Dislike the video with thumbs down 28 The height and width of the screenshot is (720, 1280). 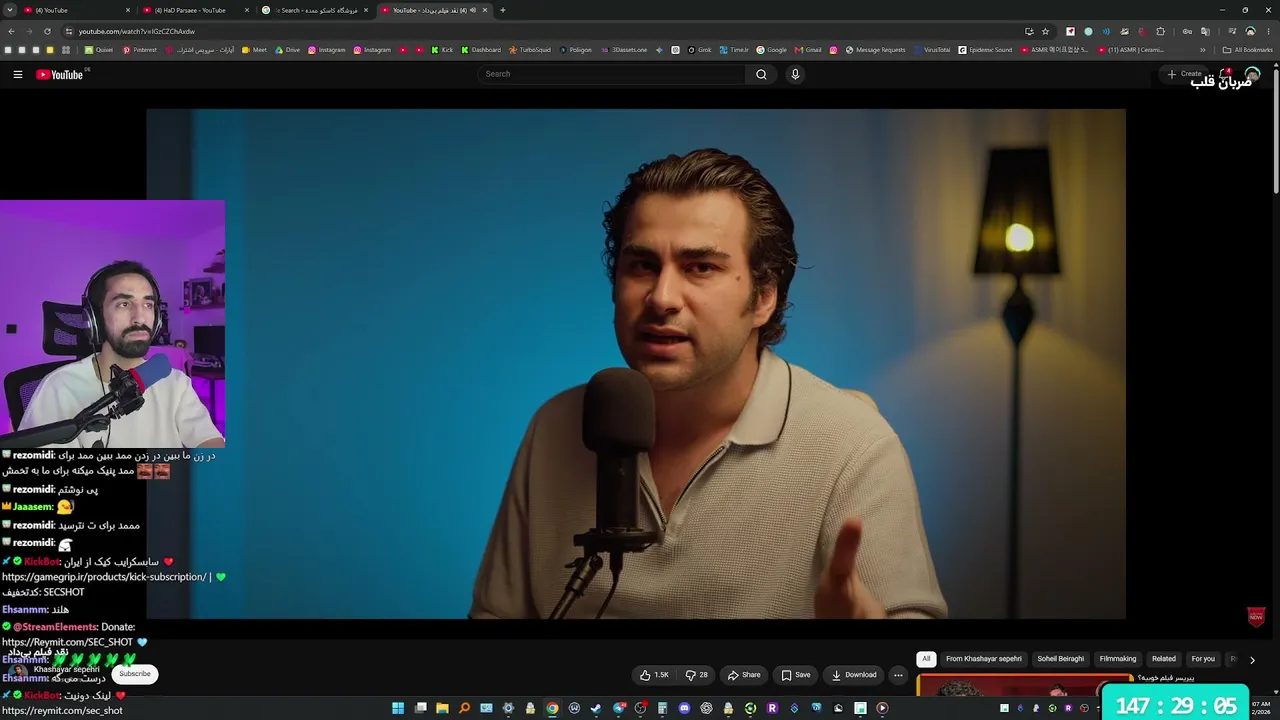click(x=696, y=675)
